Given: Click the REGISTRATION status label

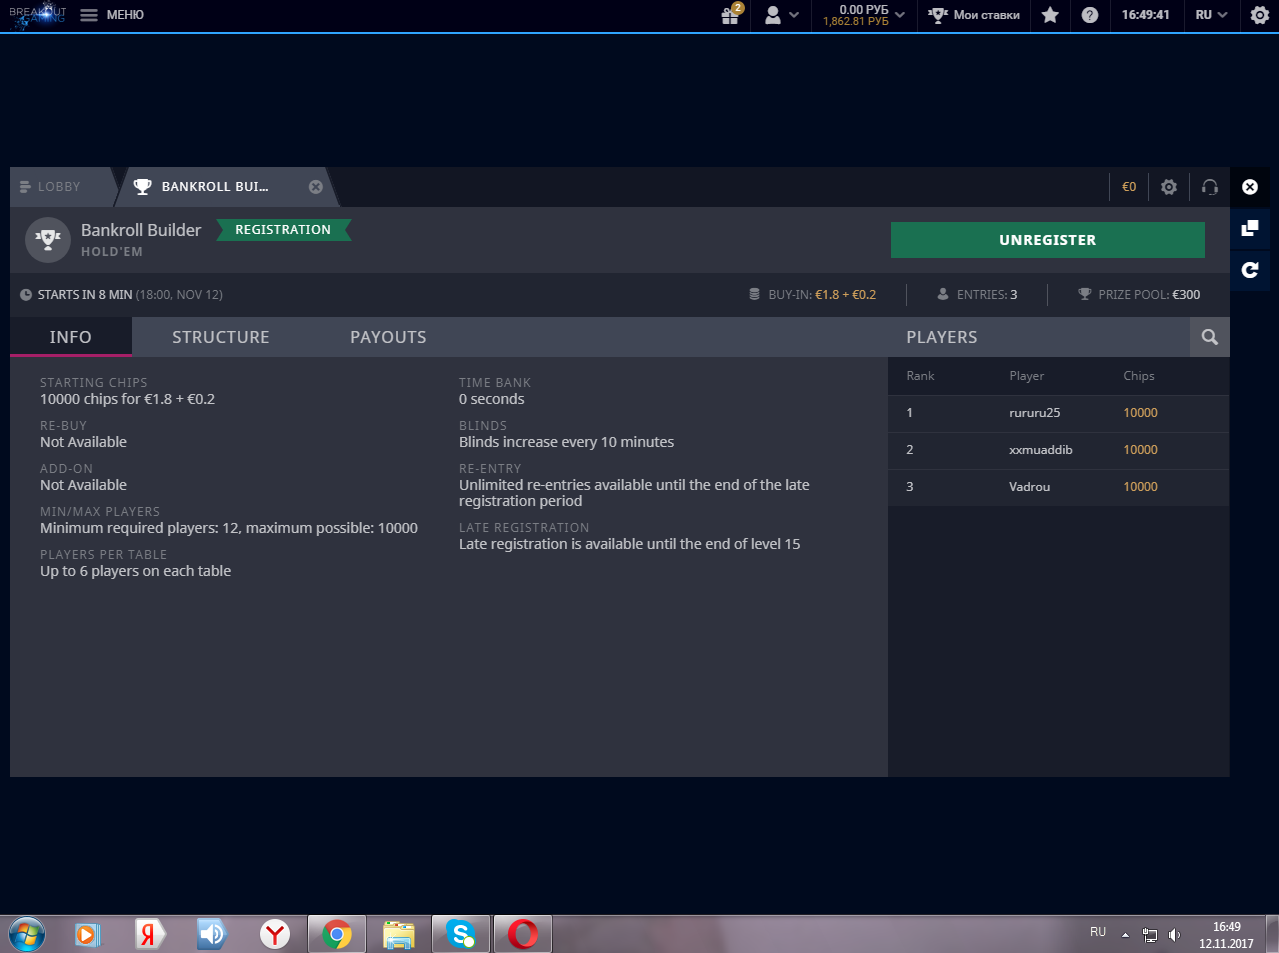Looking at the screenshot, I should pyautogui.click(x=283, y=230).
